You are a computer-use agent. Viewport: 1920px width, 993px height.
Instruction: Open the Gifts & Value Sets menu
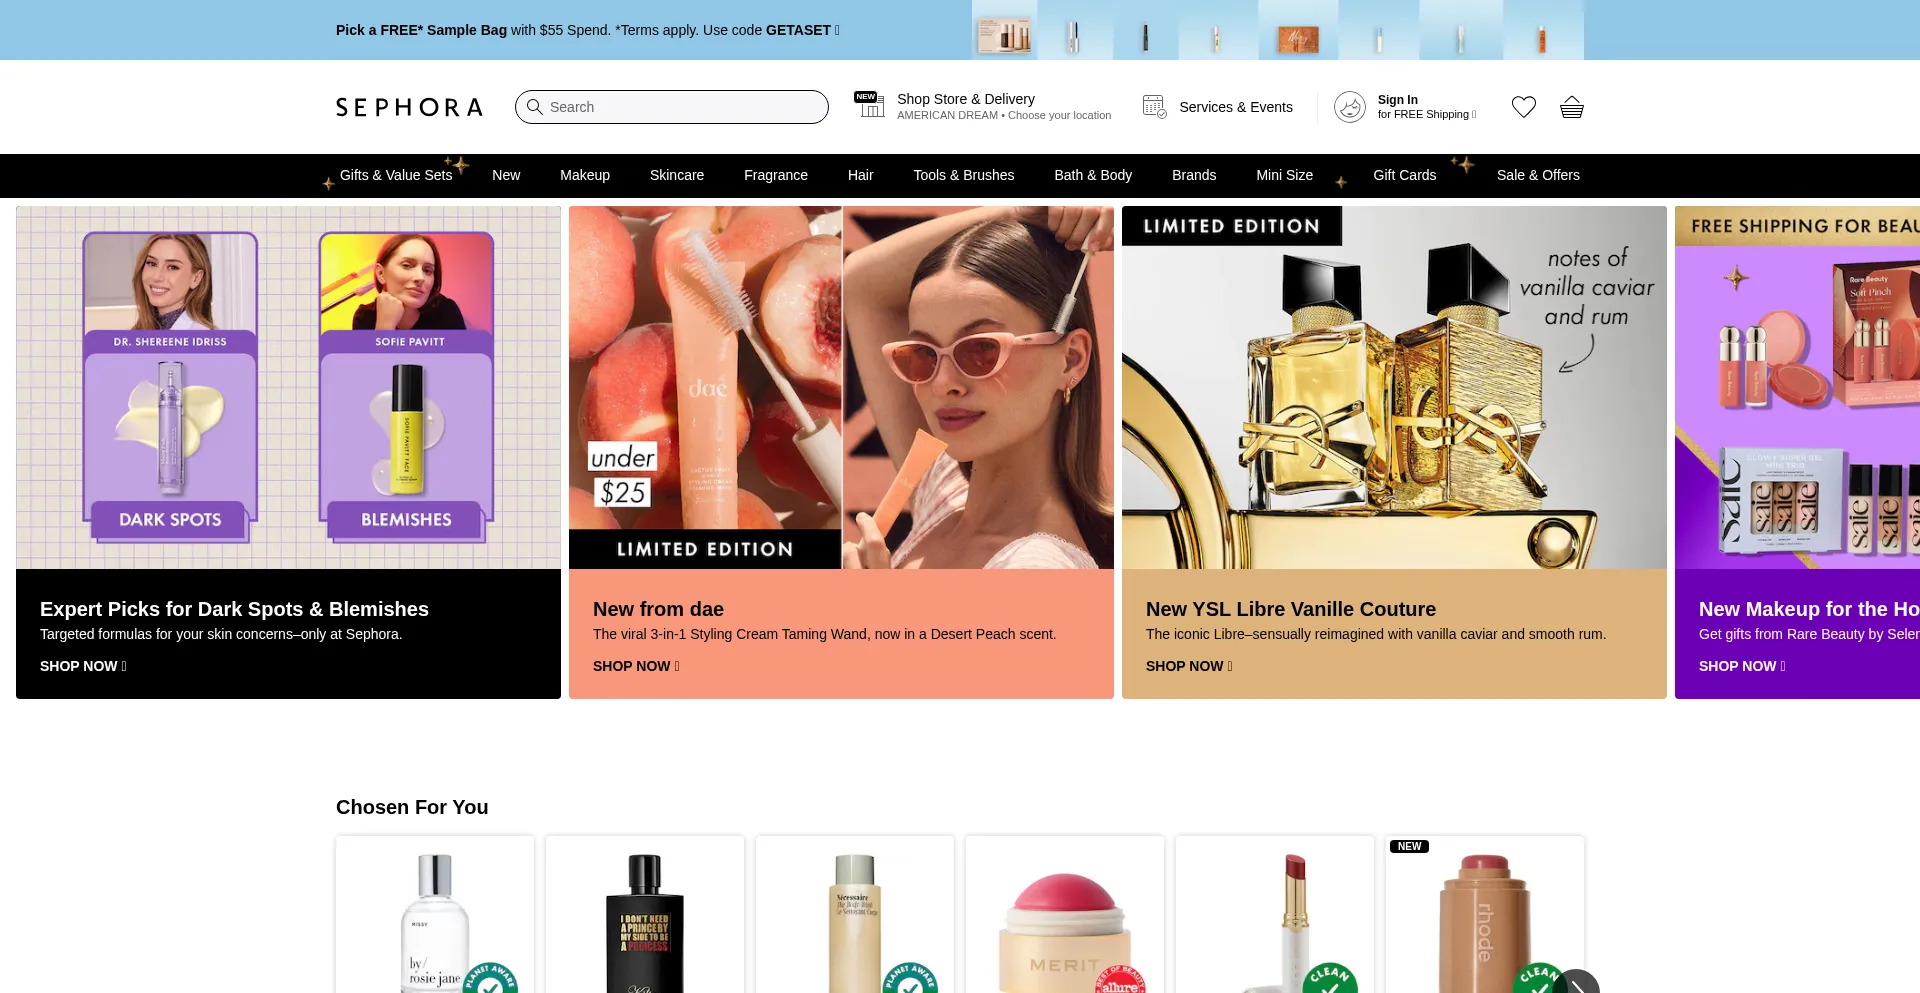pyautogui.click(x=395, y=175)
